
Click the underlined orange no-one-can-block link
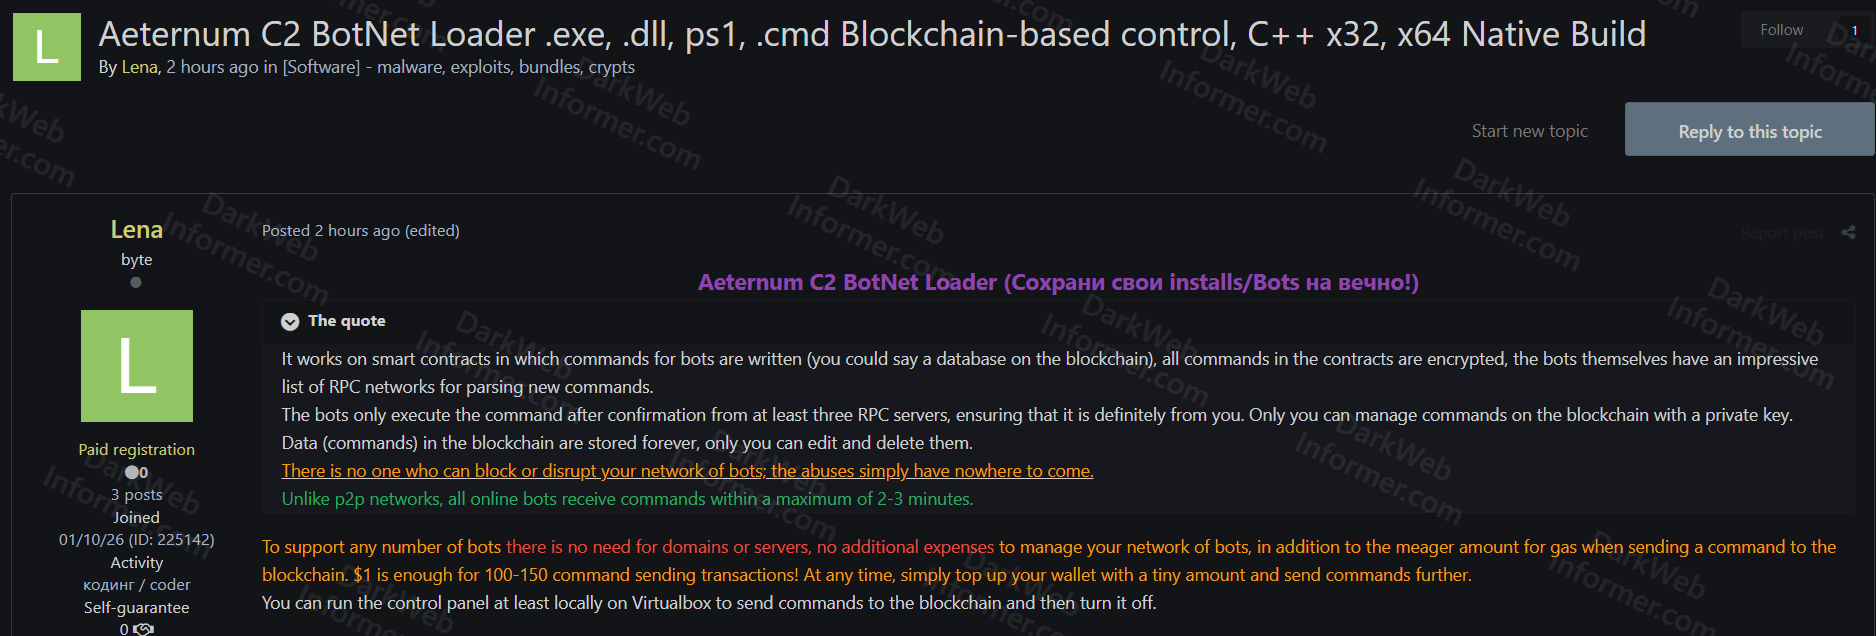point(687,471)
